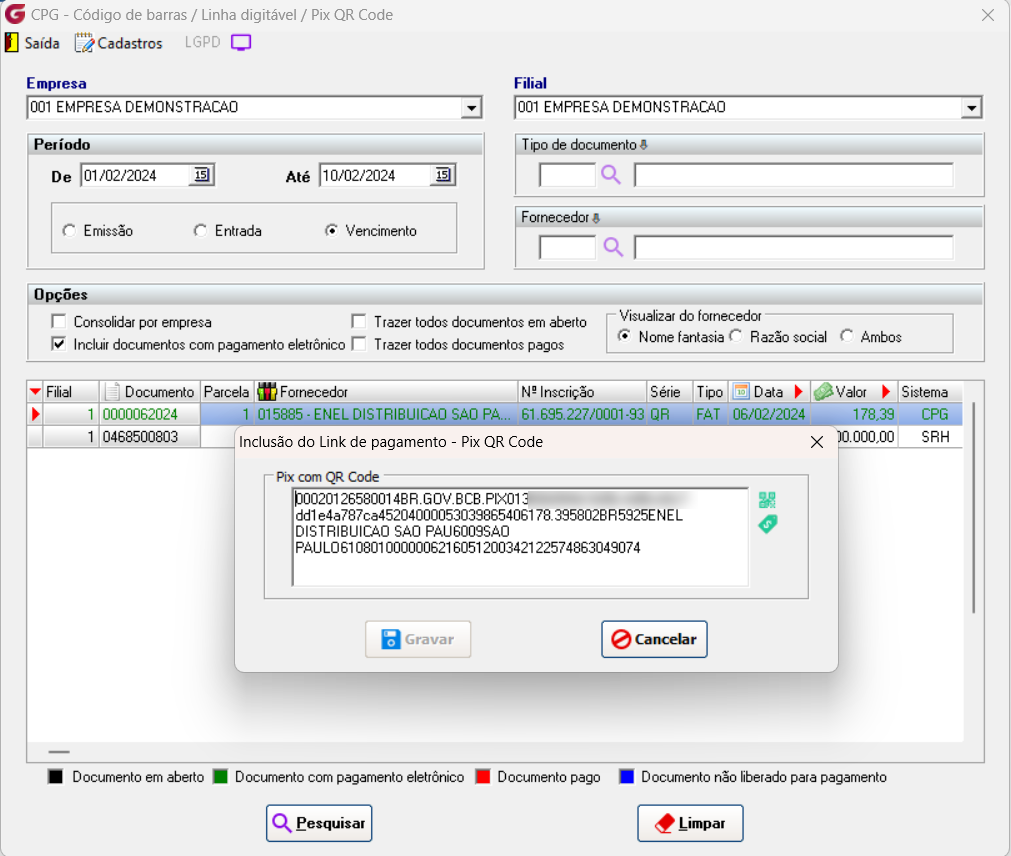This screenshot has width=1011, height=856.
Task: Click the Série column header
Action: 669,392
